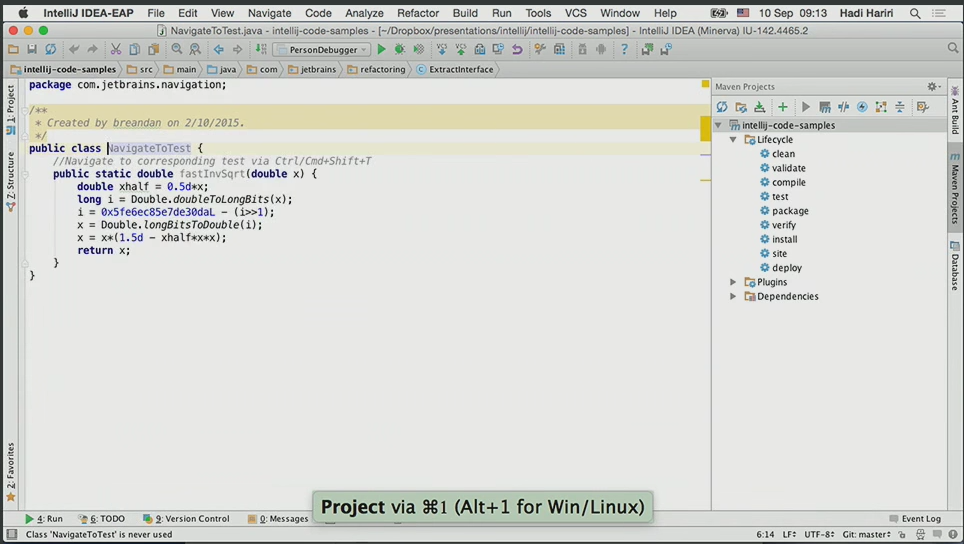Select the compile lifecycle goal
Screen dimensions: 964x544
(x=788, y=182)
